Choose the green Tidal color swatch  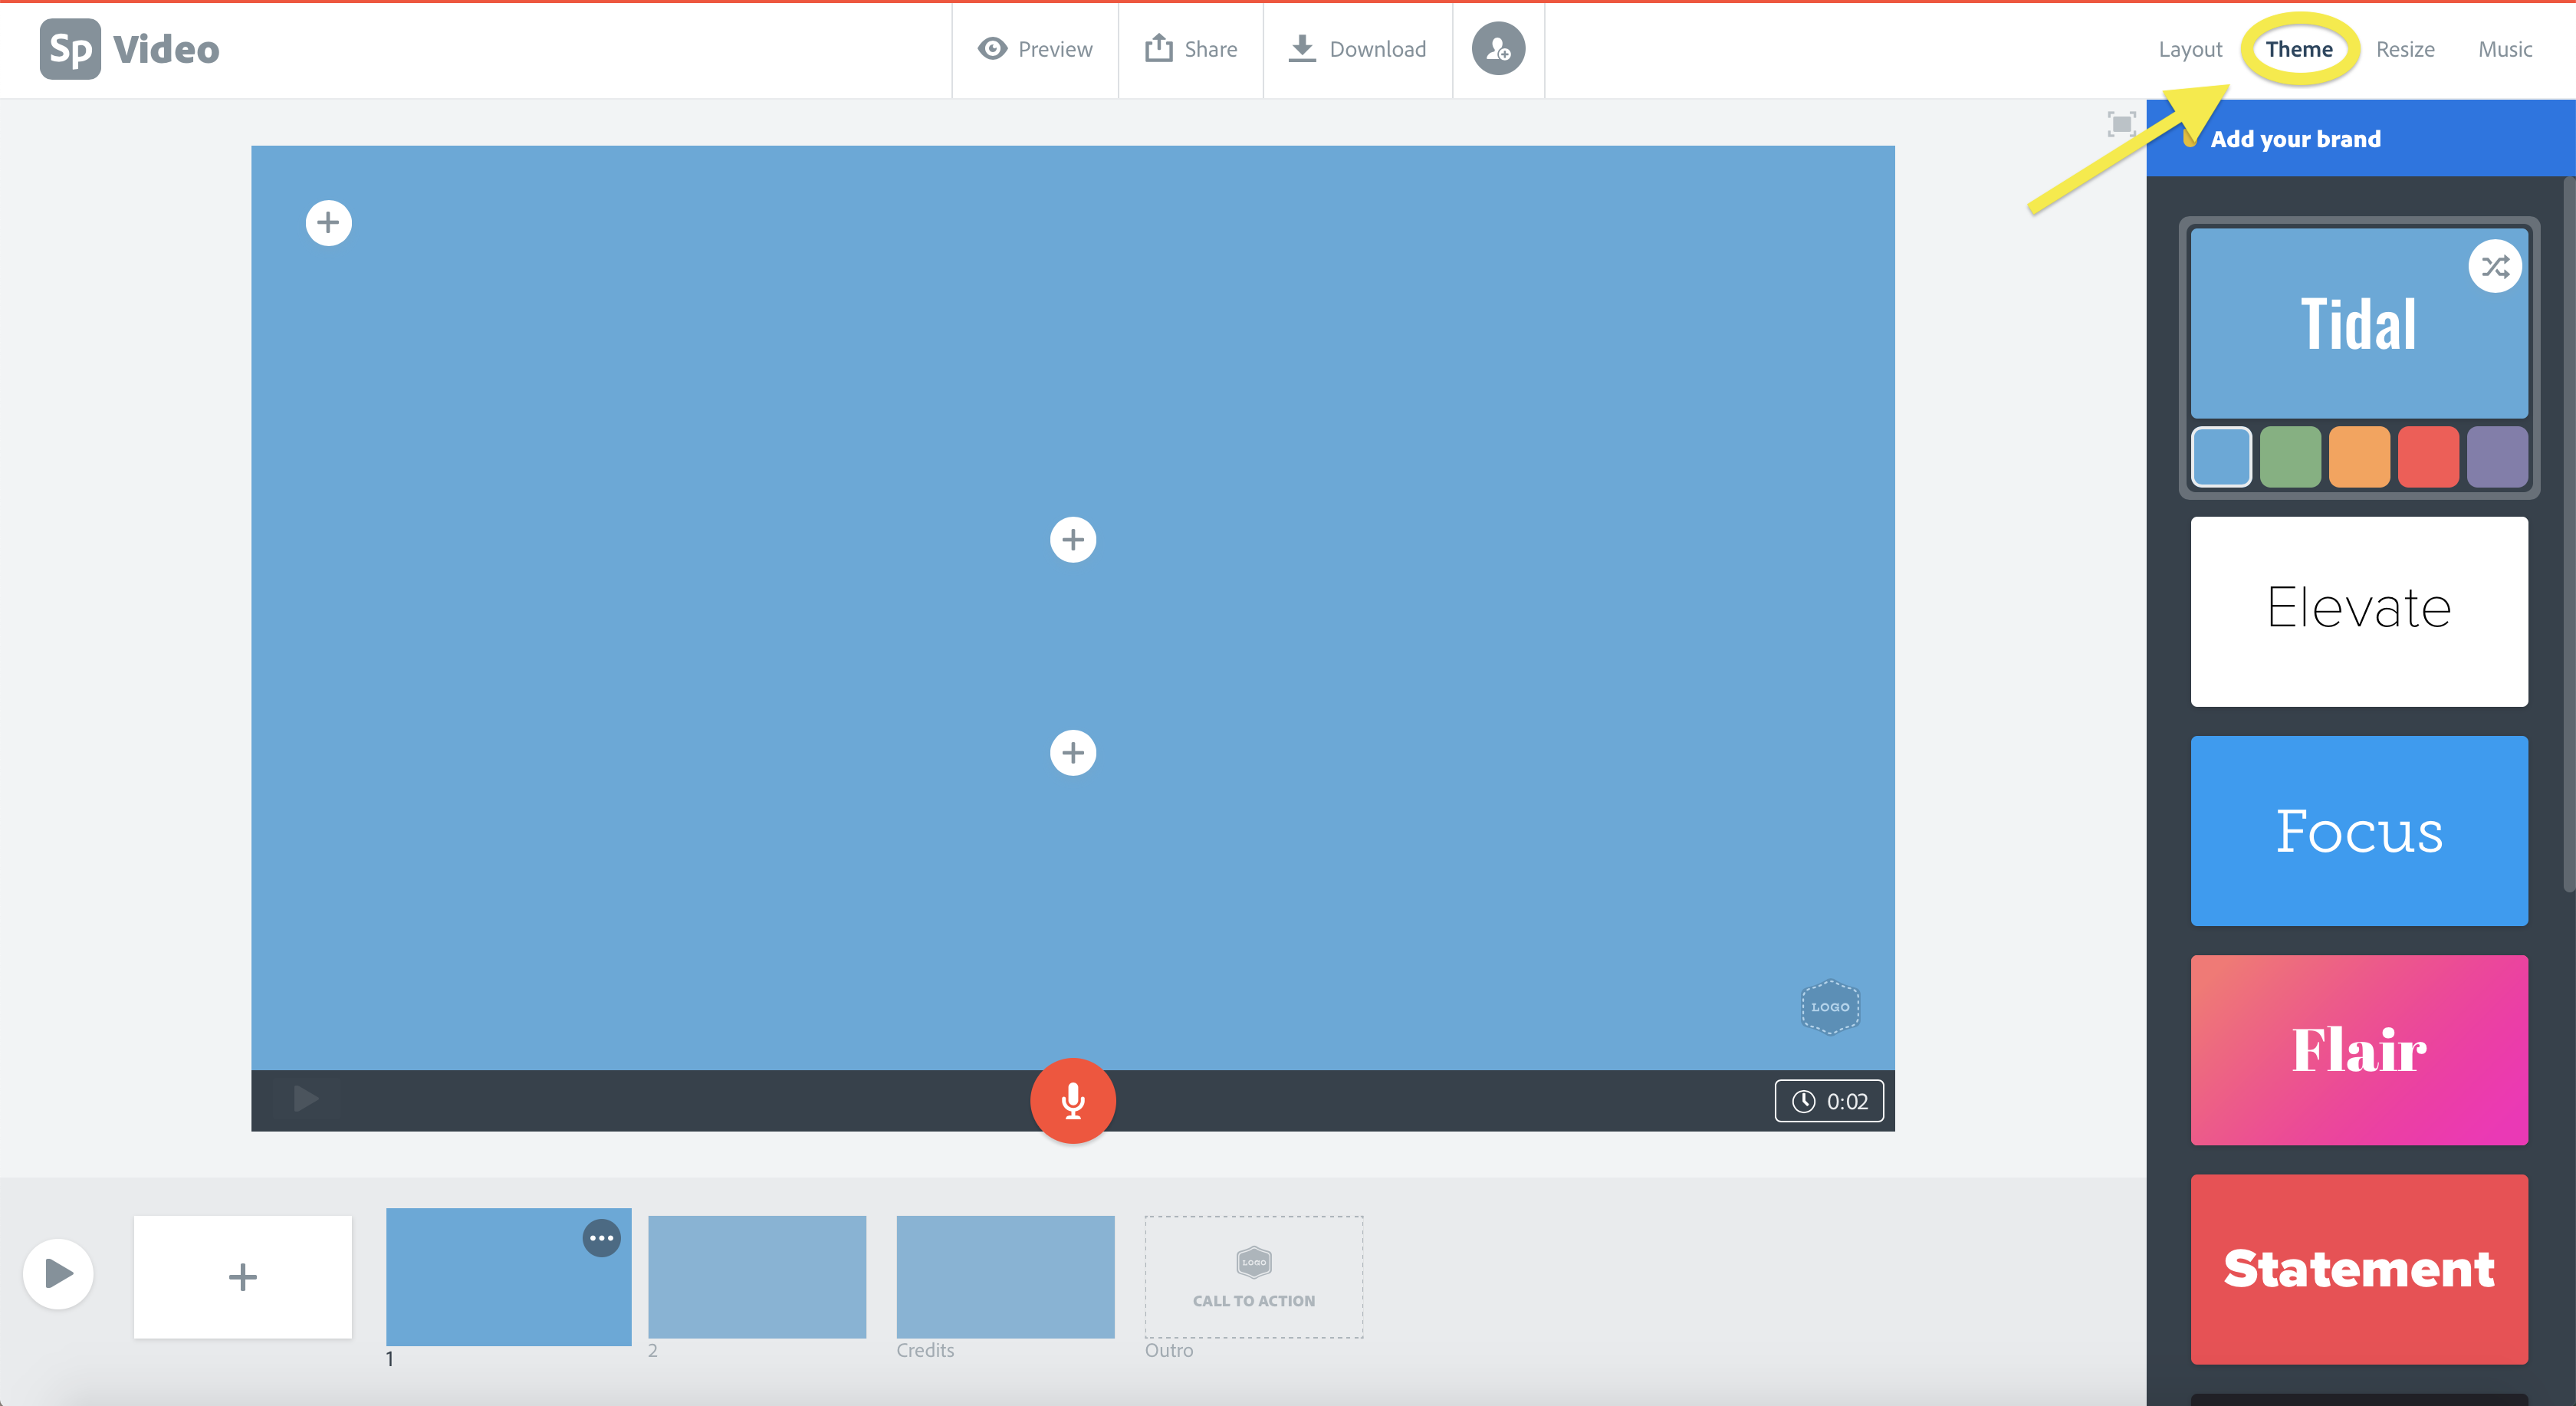[x=2290, y=457]
